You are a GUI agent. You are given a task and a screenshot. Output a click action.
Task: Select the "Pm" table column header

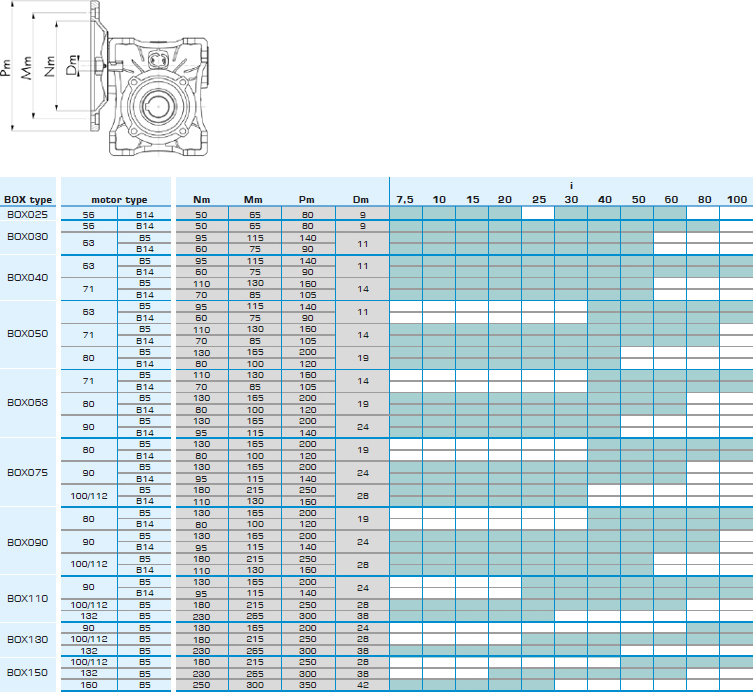click(307, 200)
